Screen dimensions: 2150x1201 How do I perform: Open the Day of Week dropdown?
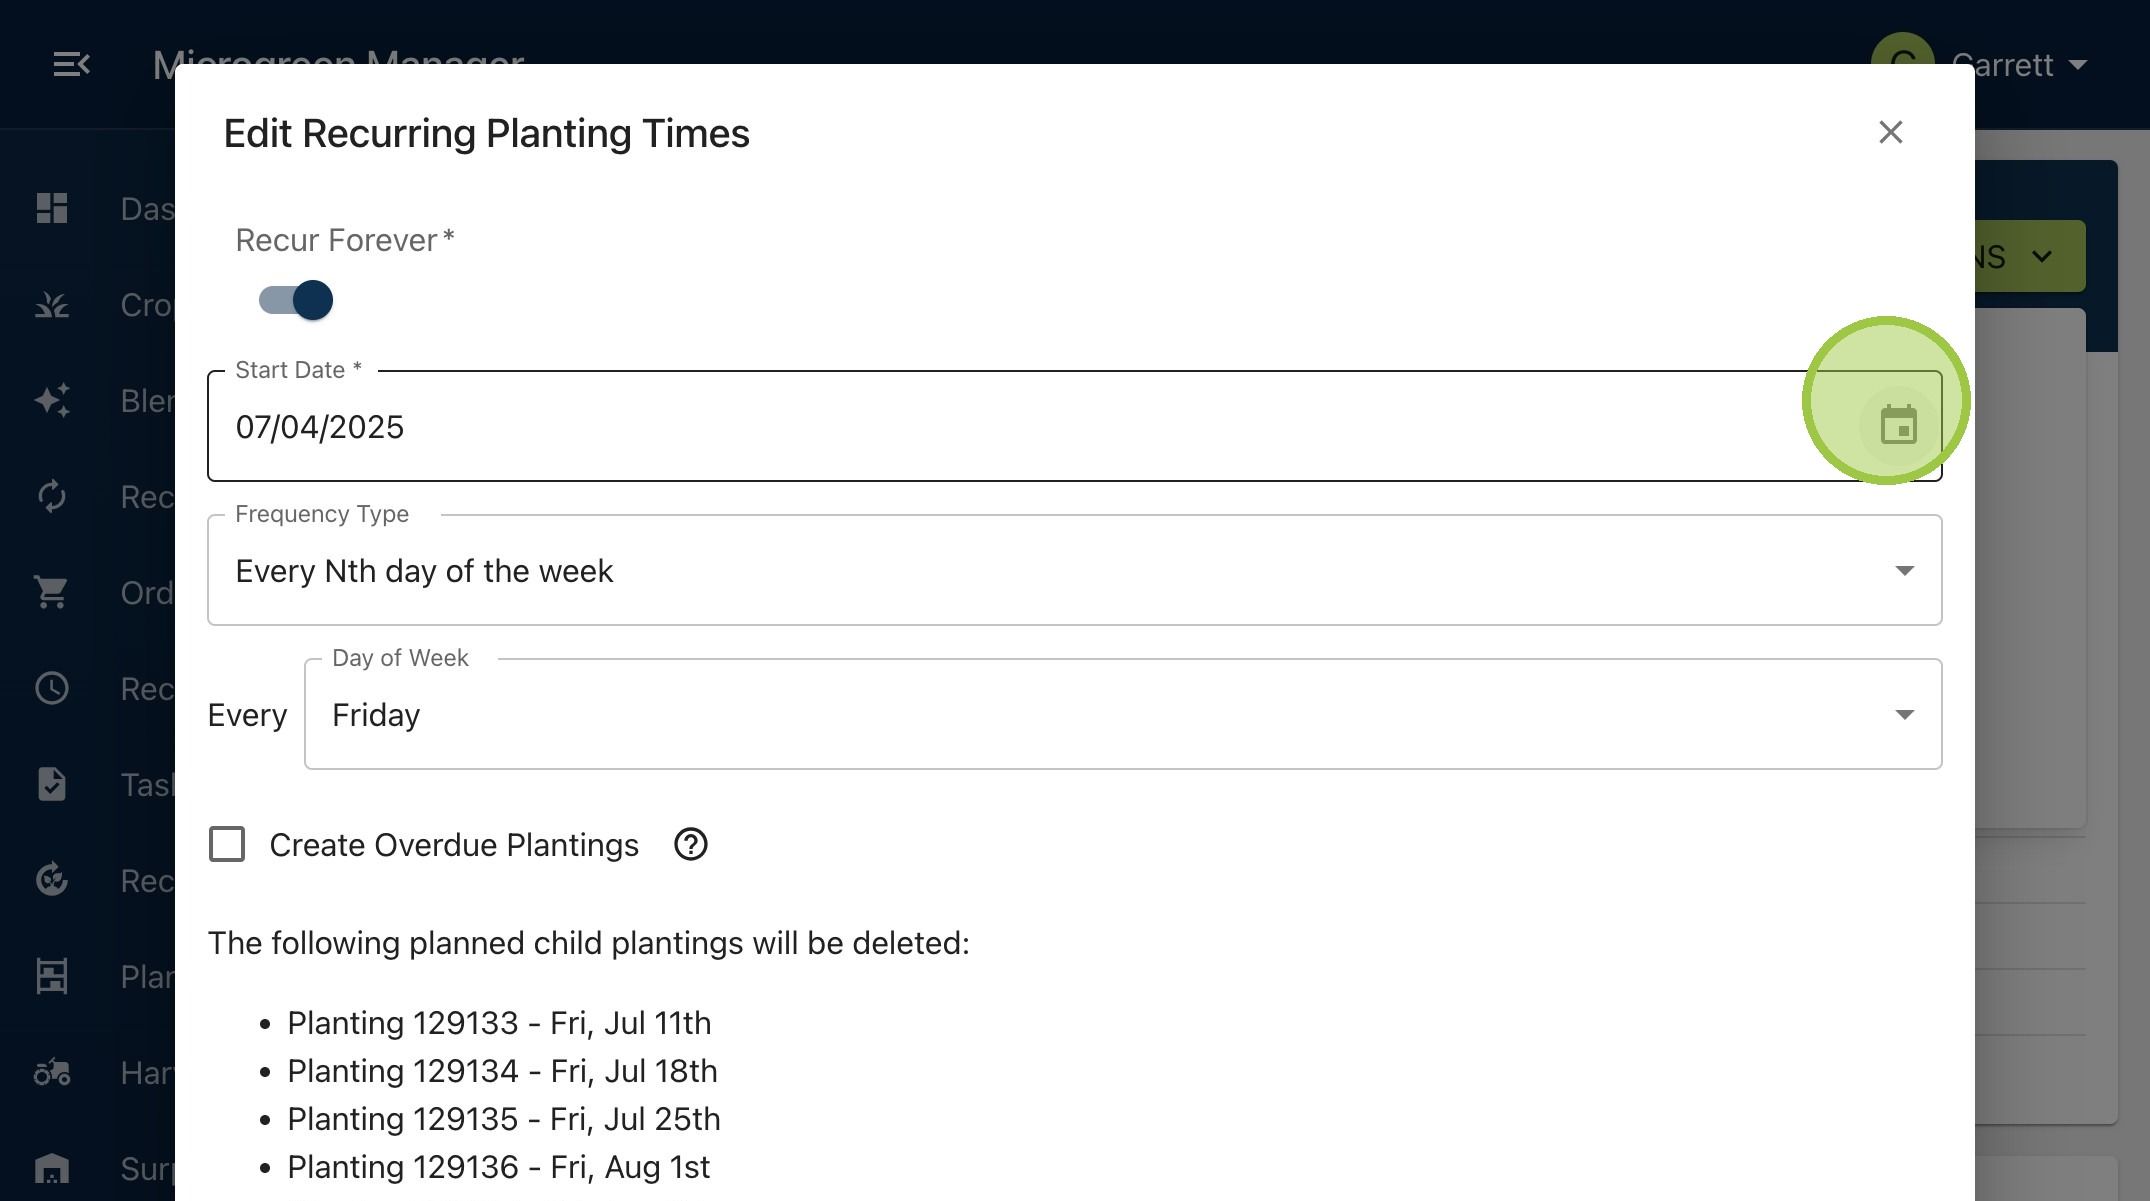pos(1122,714)
